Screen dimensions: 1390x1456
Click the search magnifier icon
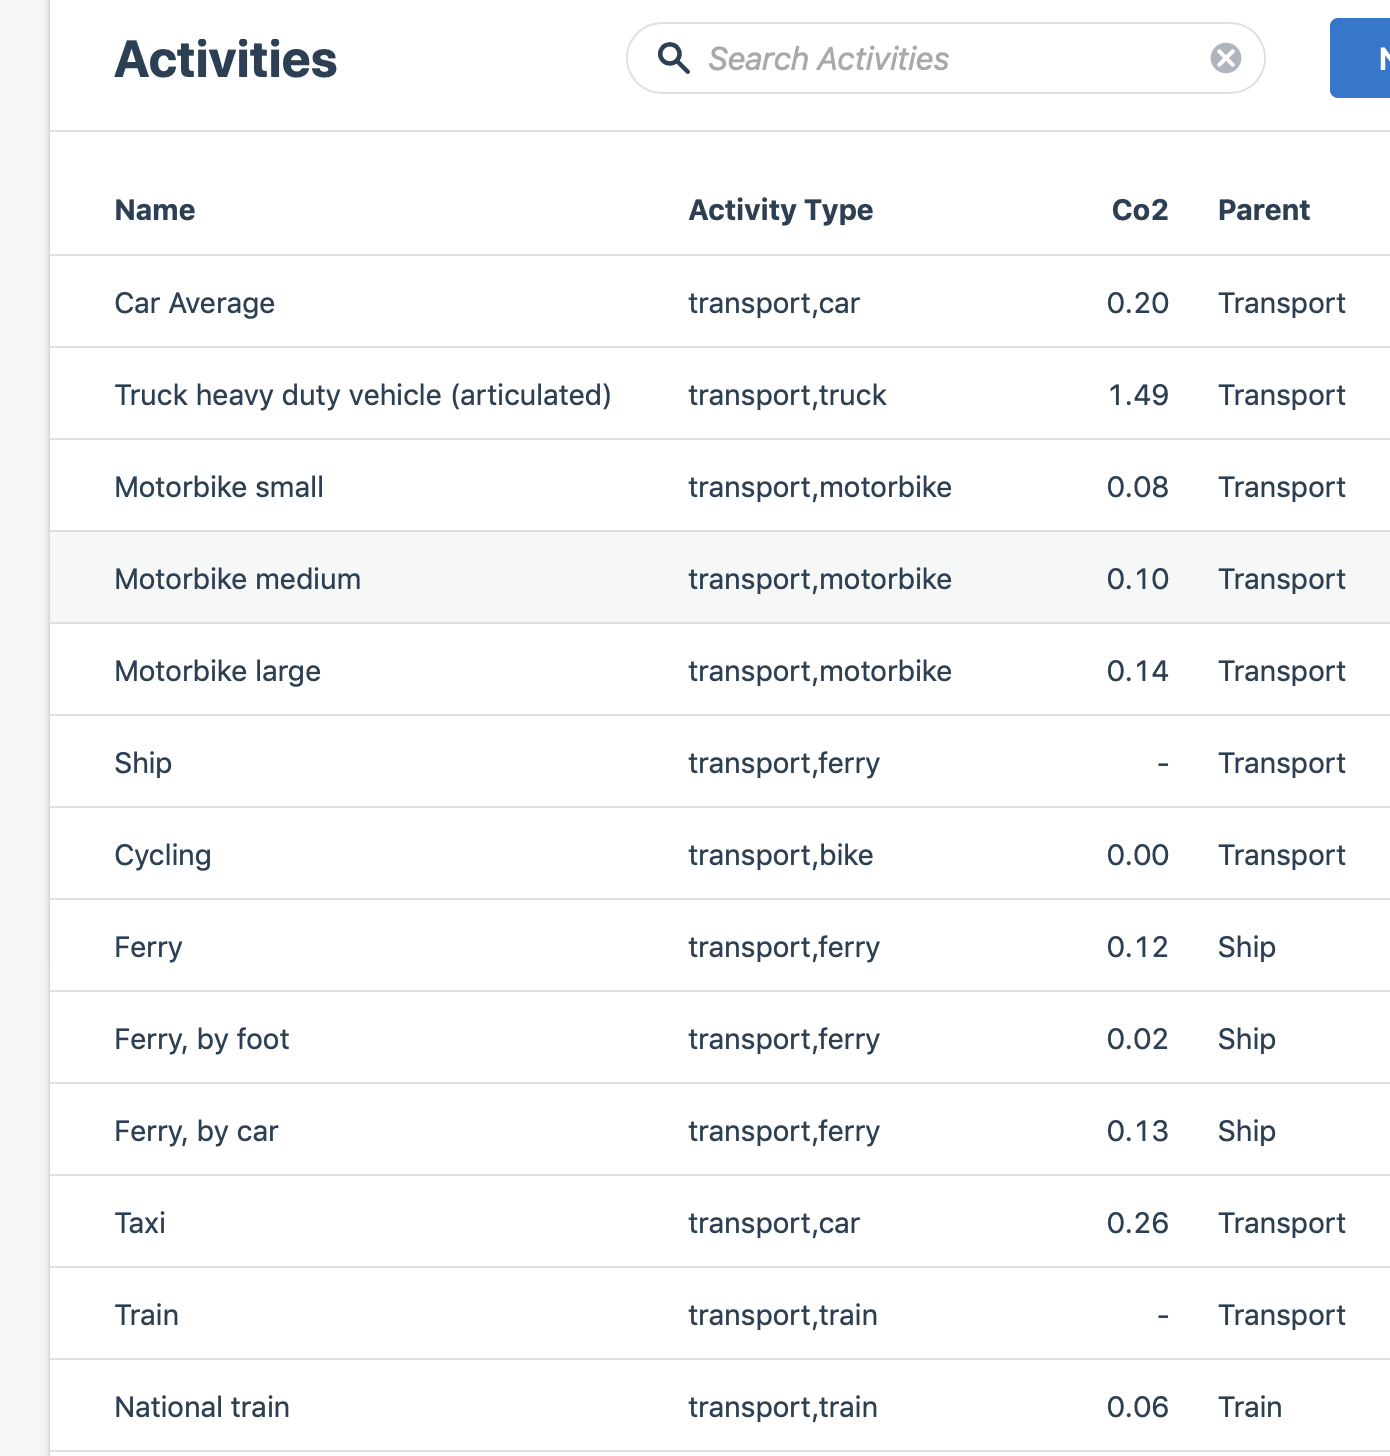[674, 58]
